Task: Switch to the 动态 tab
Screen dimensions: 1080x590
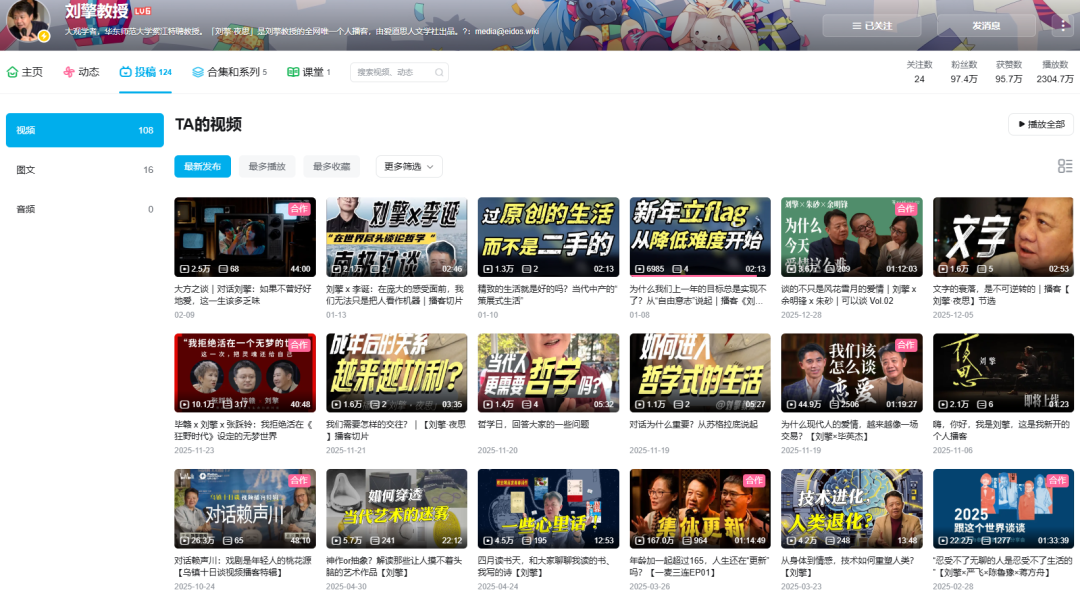Action: [81, 72]
